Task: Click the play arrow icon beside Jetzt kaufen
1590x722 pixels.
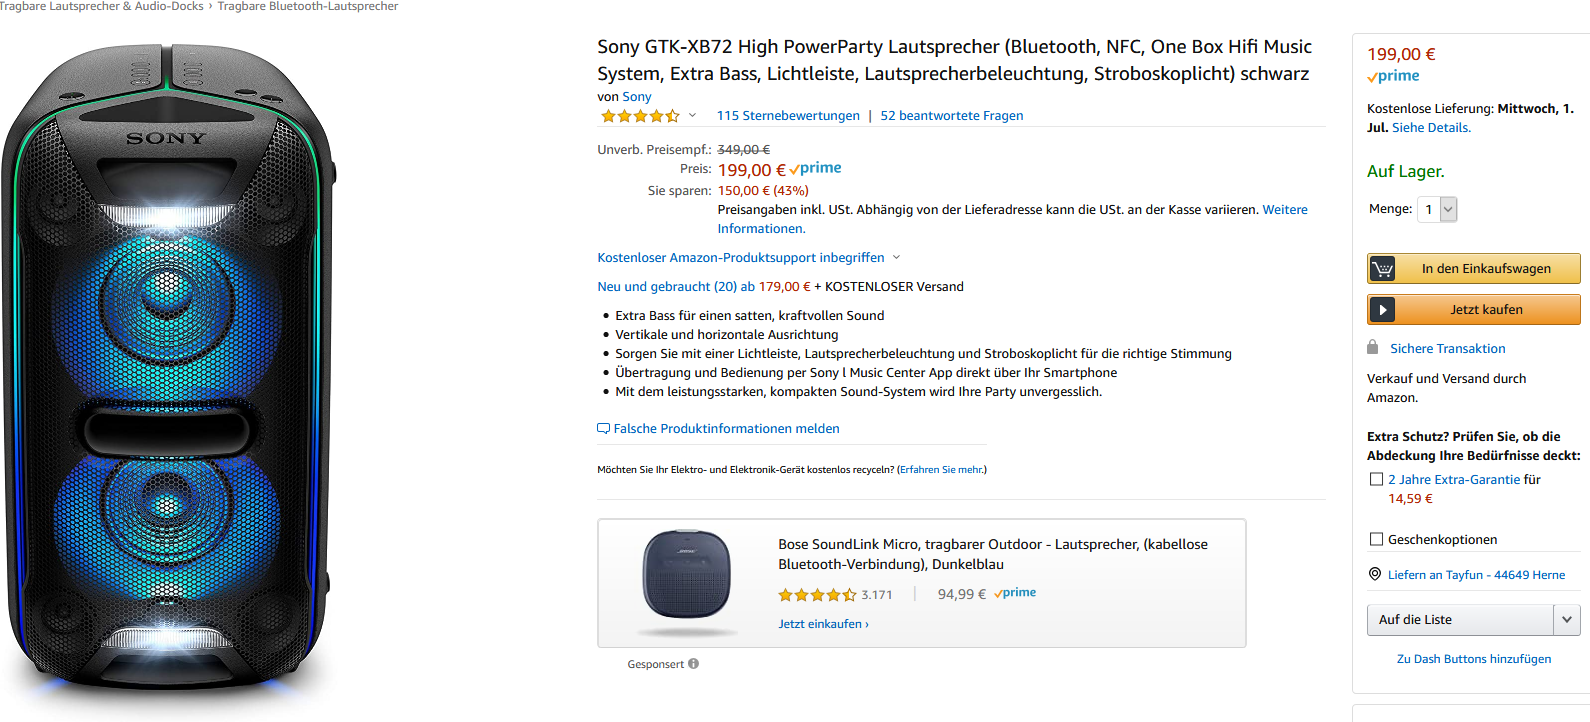Action: tap(1382, 310)
